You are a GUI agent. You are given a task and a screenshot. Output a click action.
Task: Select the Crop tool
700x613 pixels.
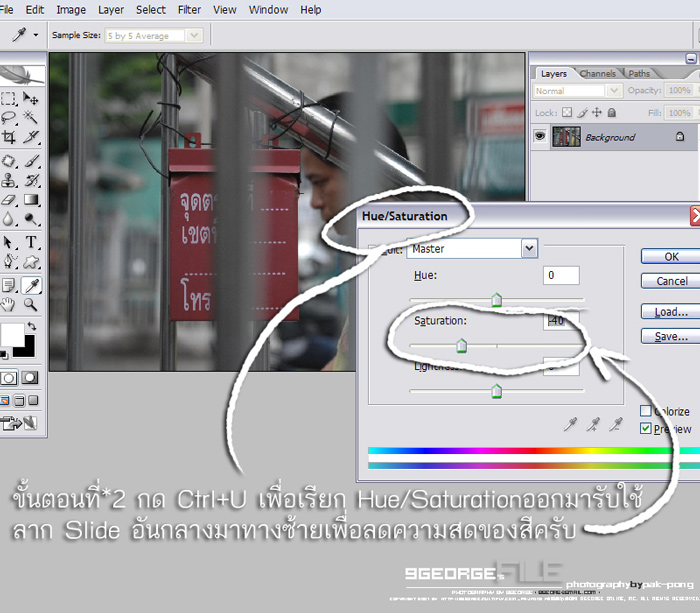pos(8,137)
